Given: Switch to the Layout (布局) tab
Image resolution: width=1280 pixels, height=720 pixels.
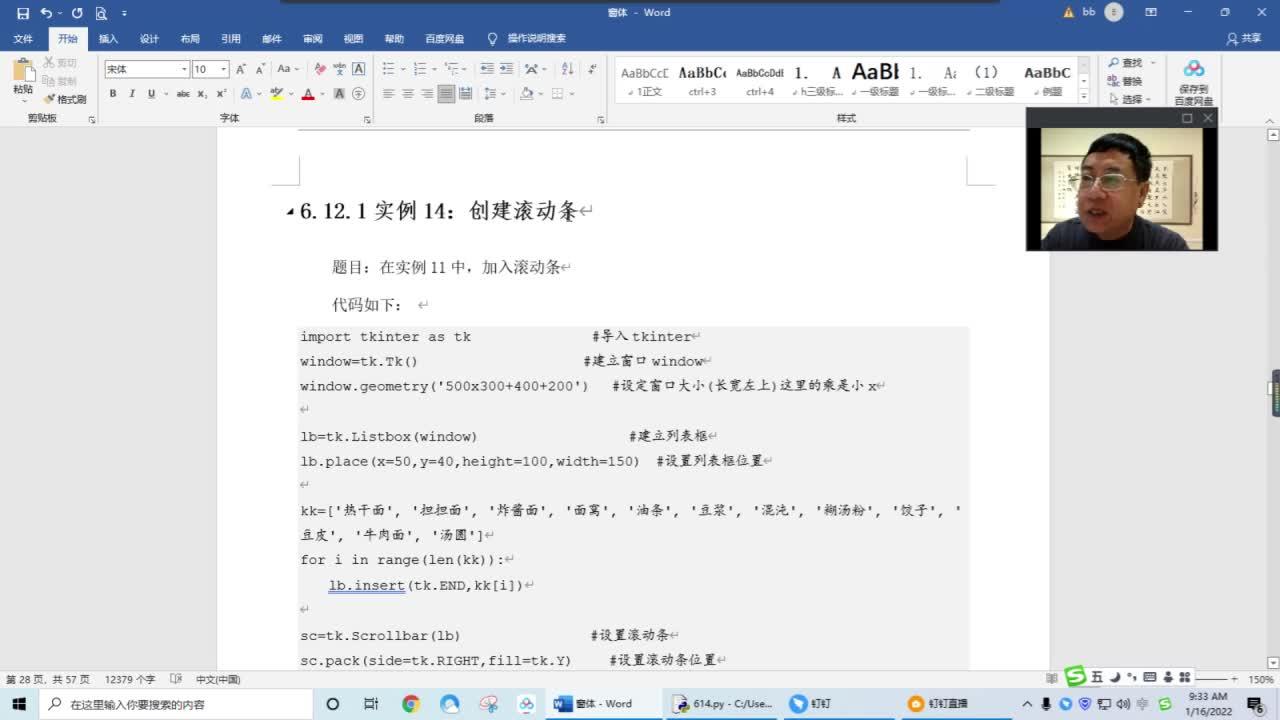Looking at the screenshot, I should [x=190, y=39].
